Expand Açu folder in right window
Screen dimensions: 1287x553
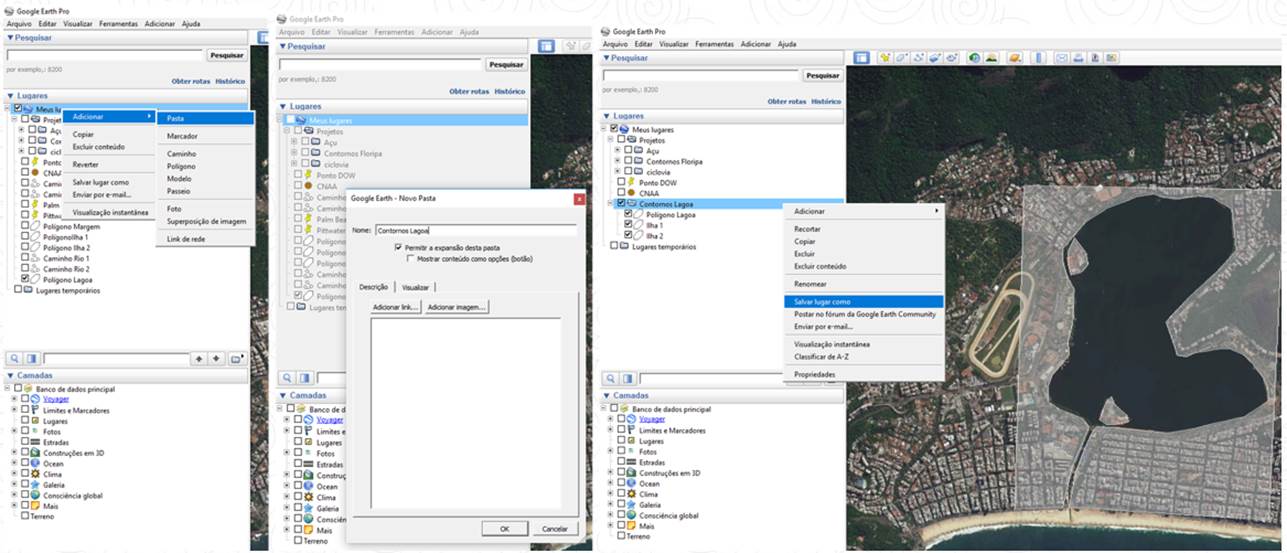pos(618,150)
